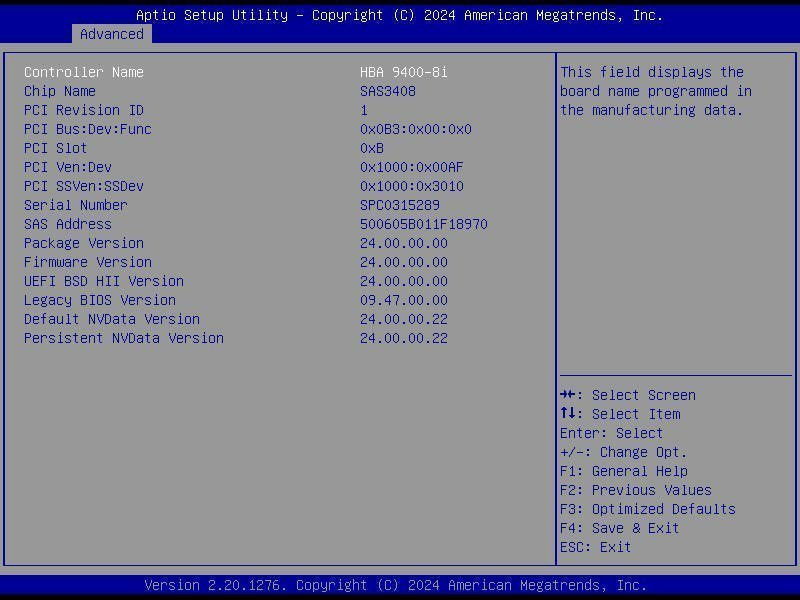Select the Serial Number field
This screenshot has width=800, height=600.
coord(76,205)
